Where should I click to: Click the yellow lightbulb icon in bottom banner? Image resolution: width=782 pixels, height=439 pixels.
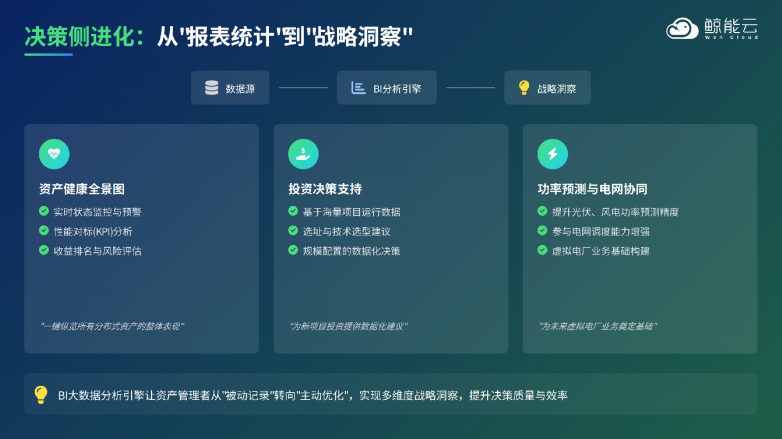coord(41,395)
